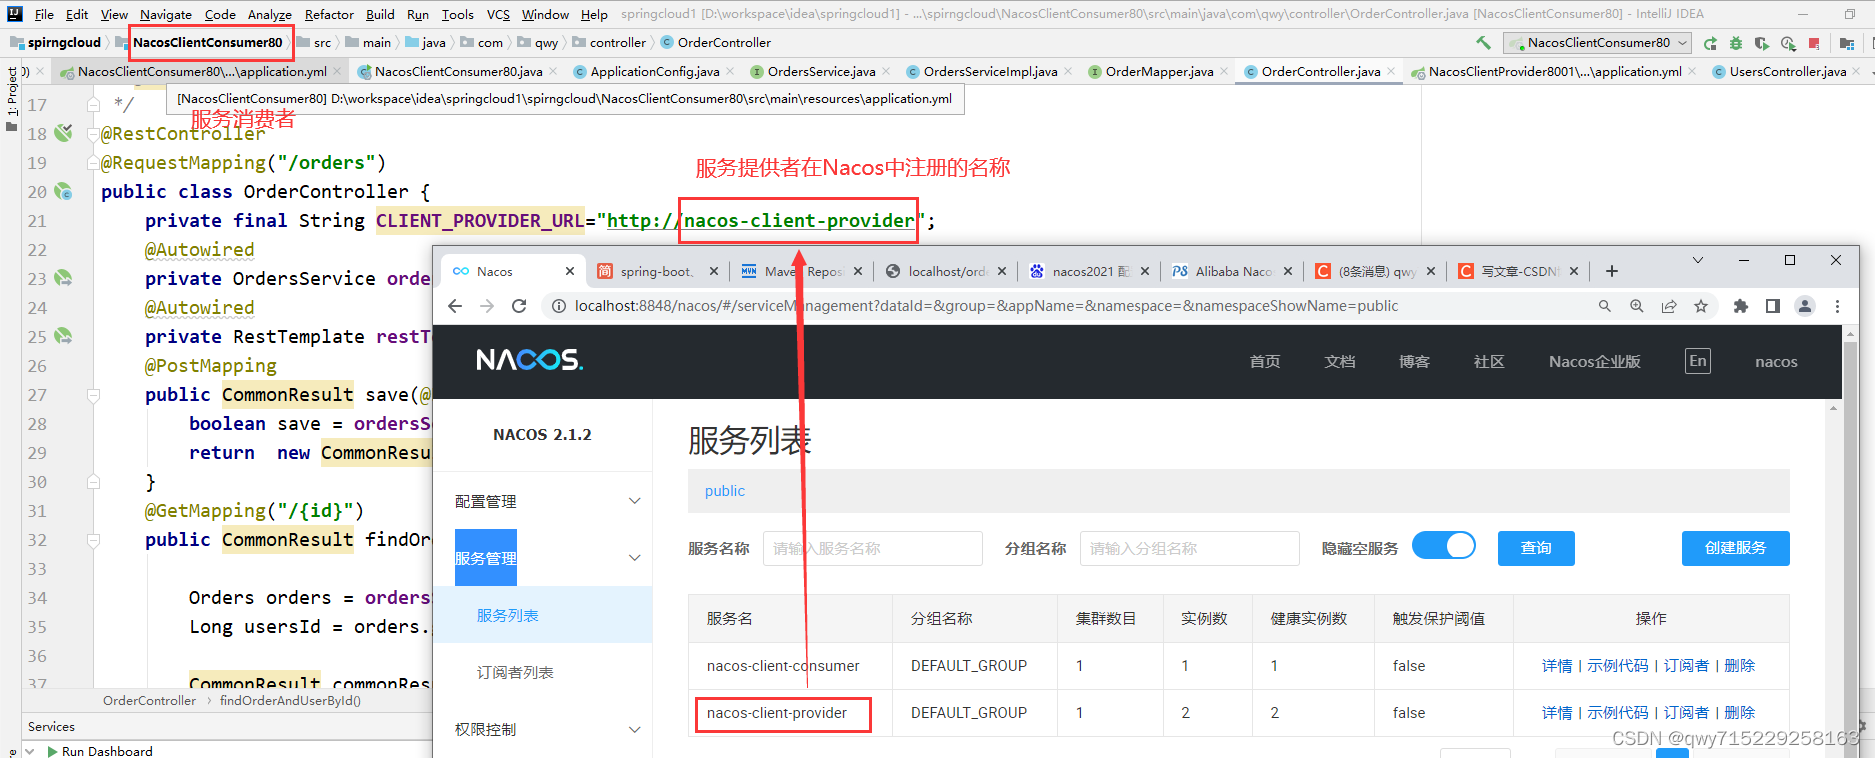Close the Nacos Chrome tab

(570, 271)
